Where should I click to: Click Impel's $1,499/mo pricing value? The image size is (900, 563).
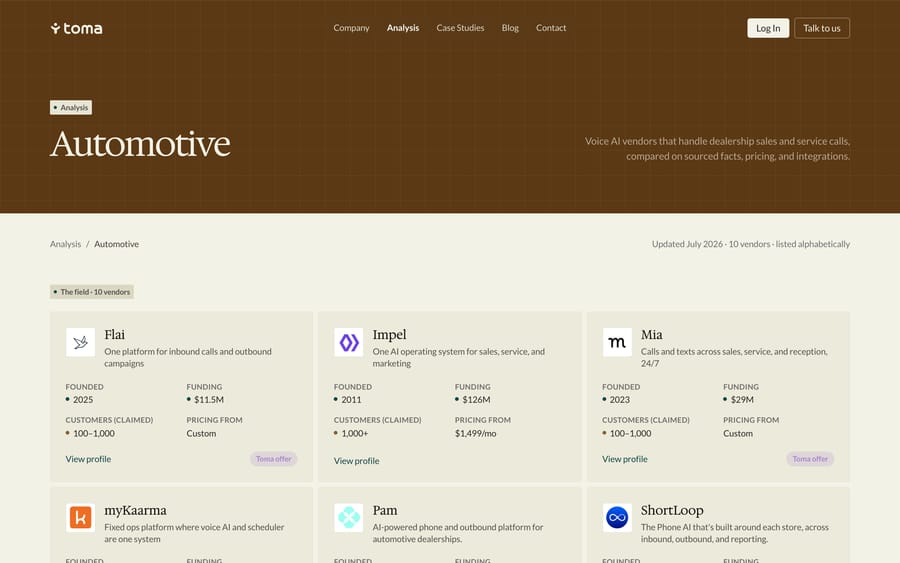(476, 433)
